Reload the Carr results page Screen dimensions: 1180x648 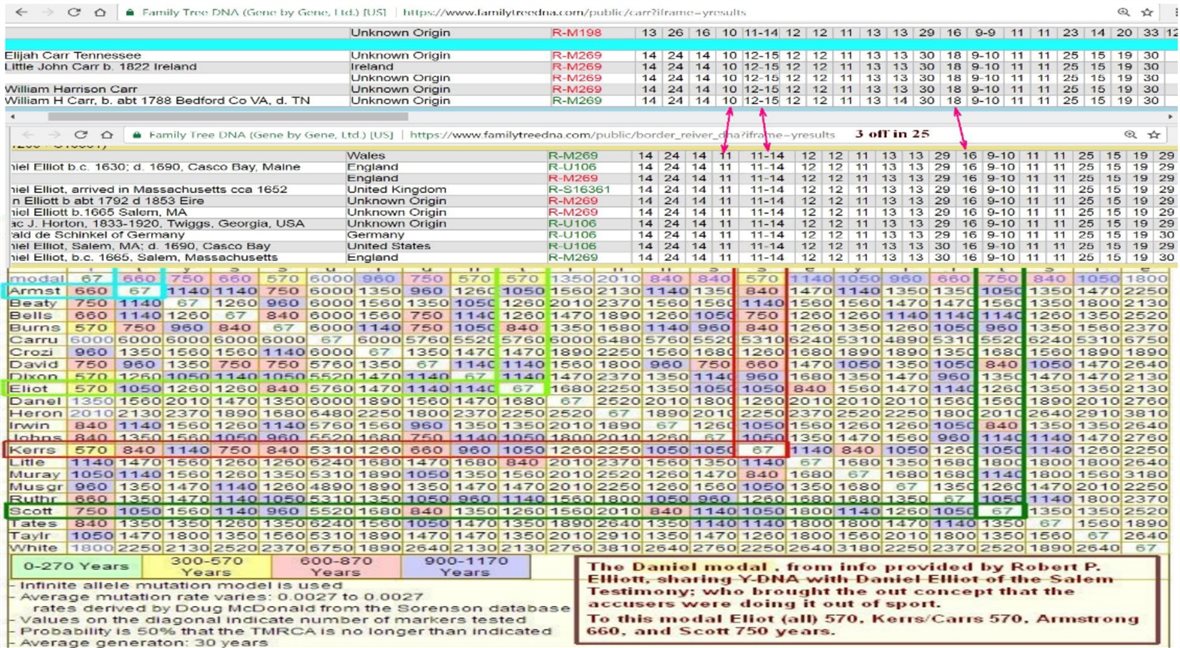[x=74, y=12]
